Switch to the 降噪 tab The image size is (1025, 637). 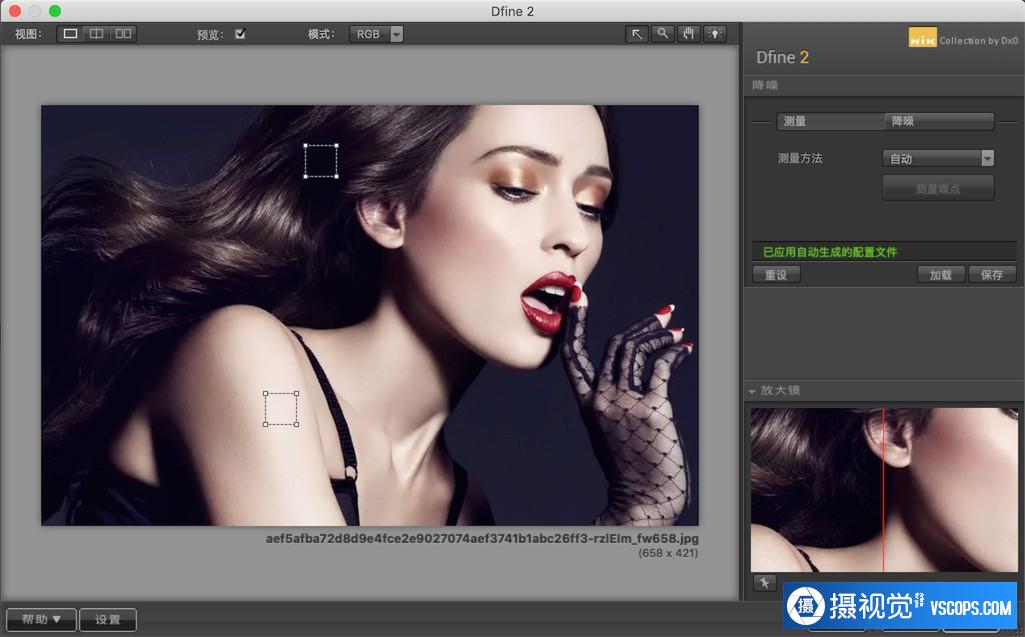coord(939,121)
